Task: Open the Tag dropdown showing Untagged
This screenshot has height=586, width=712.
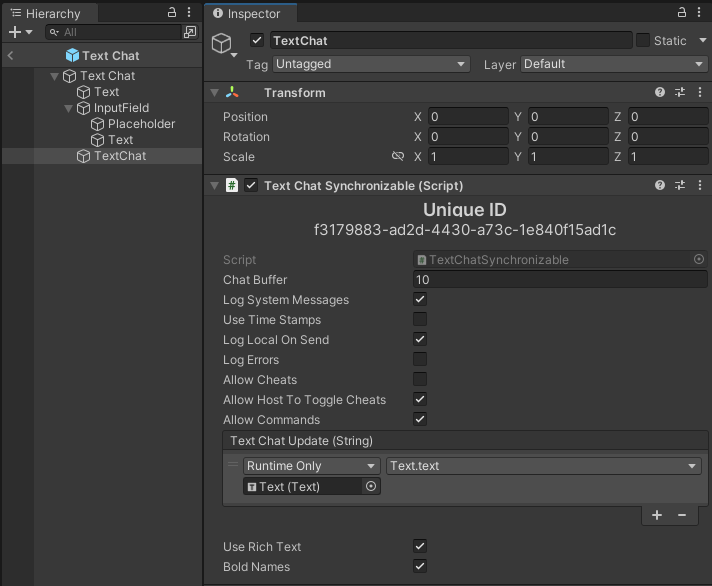Action: coord(371,64)
